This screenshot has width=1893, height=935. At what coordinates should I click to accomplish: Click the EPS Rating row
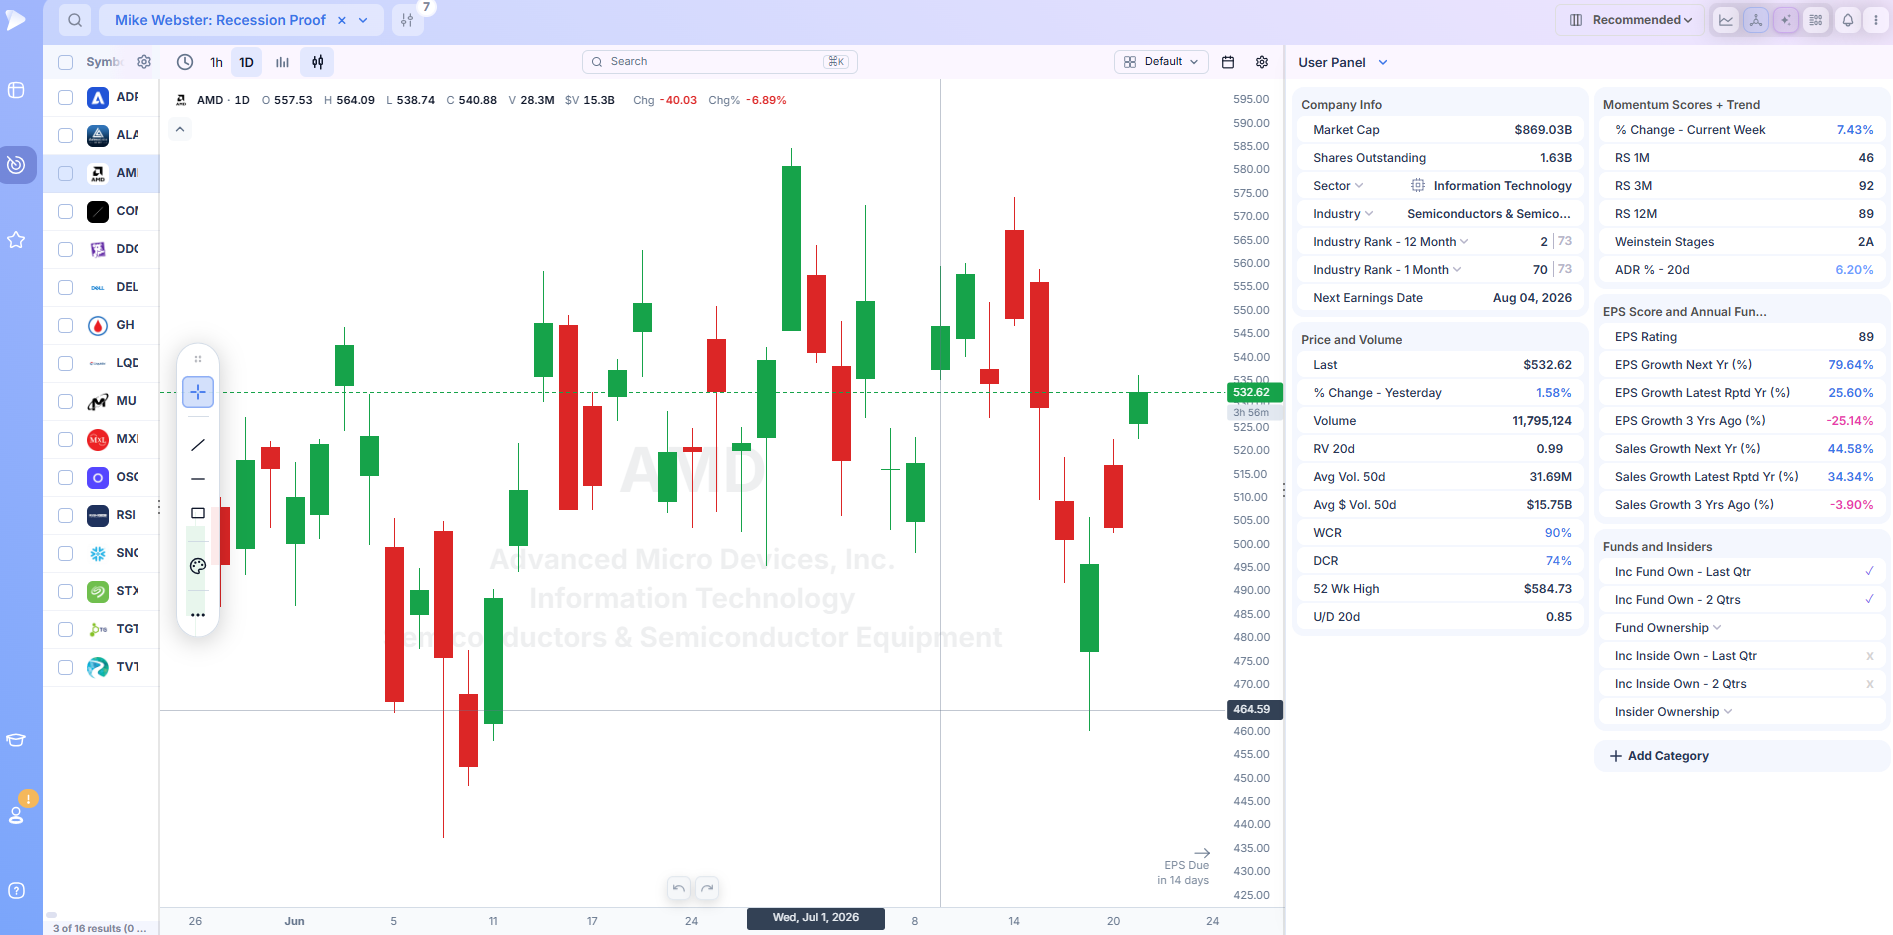[x=1742, y=337]
